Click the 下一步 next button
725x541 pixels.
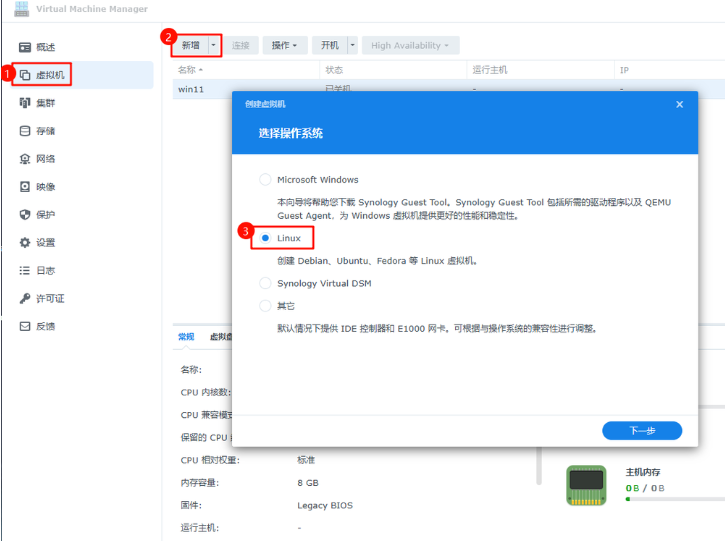click(642, 430)
